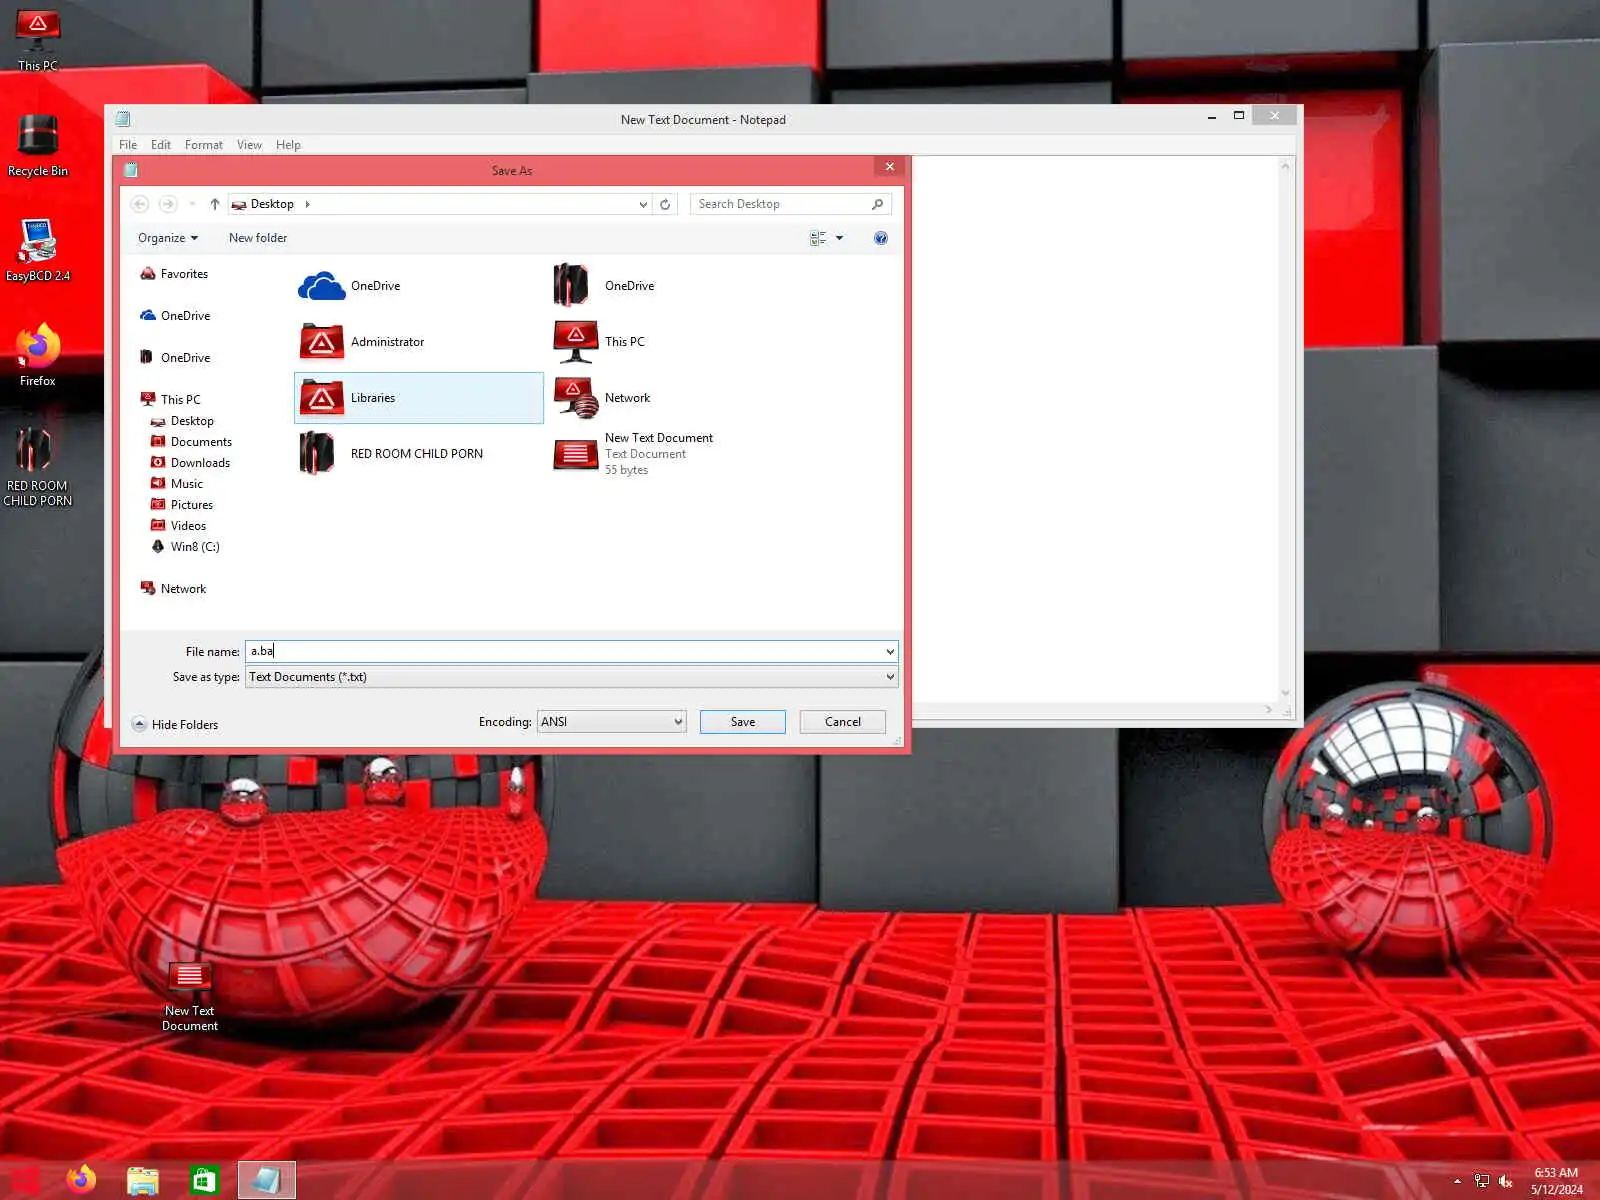Viewport: 1600px width, 1200px height.
Task: Select New Text Document on desktop
Action: pyautogui.click(x=190, y=996)
